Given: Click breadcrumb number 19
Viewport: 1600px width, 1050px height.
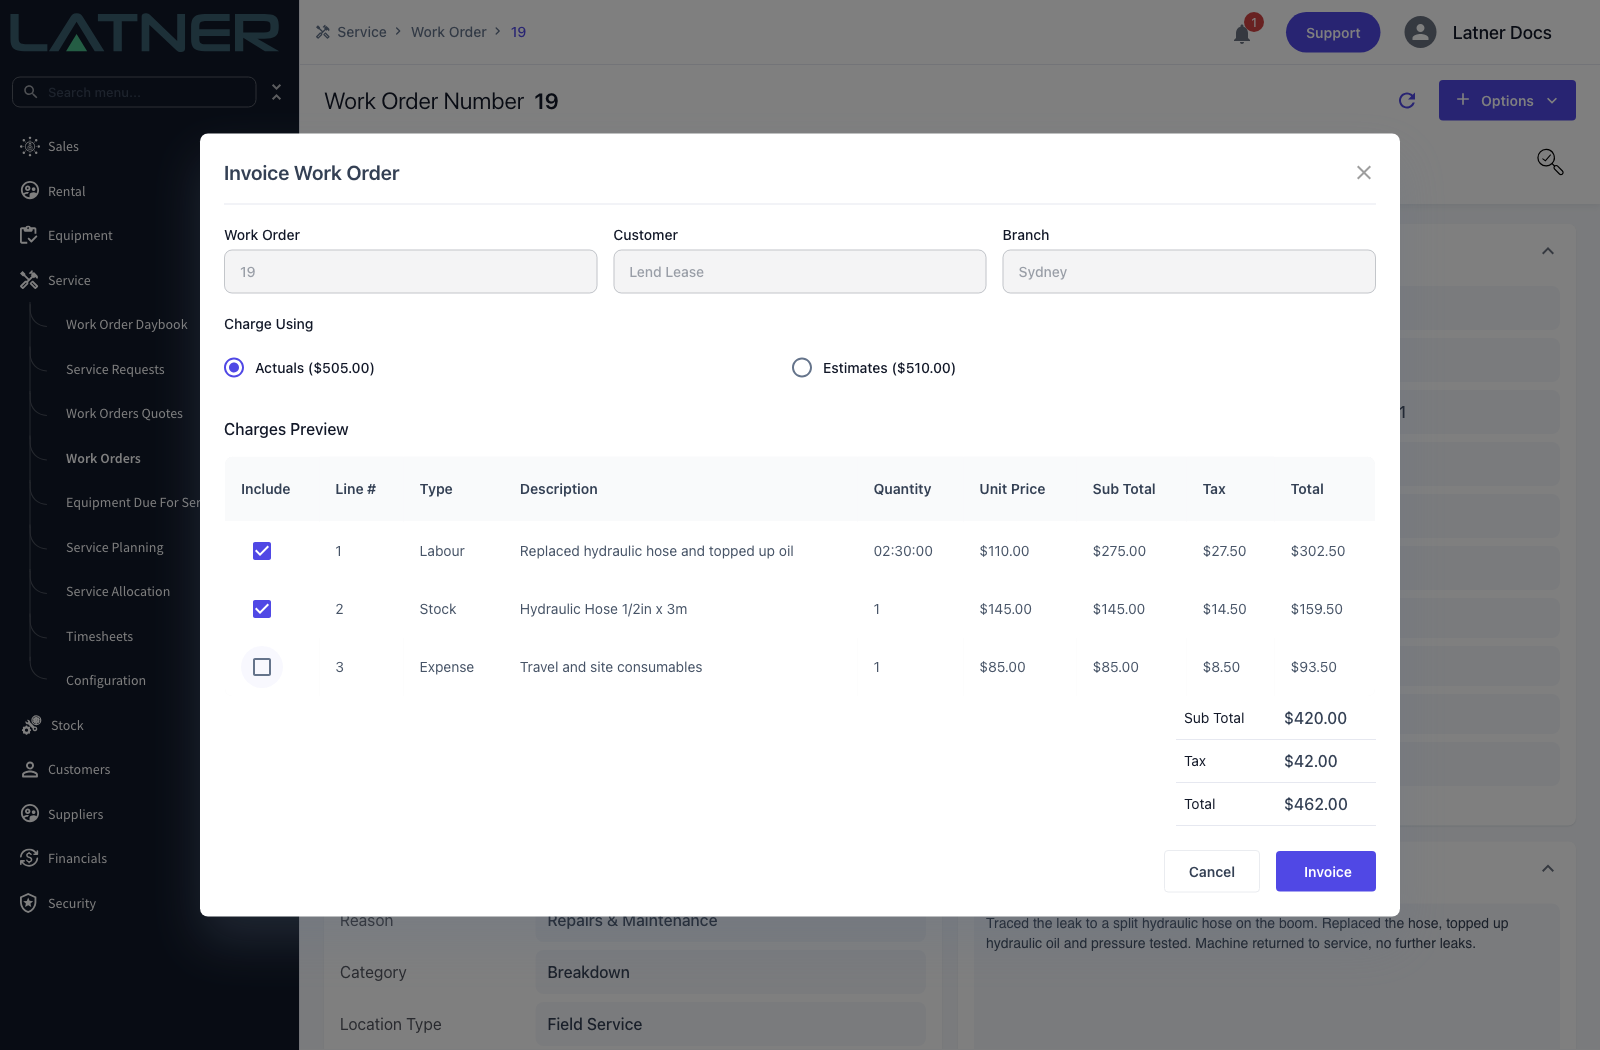Looking at the screenshot, I should (x=518, y=32).
